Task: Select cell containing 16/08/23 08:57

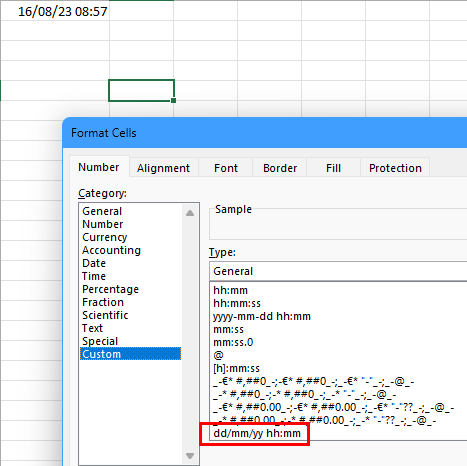Action: tap(55, 11)
